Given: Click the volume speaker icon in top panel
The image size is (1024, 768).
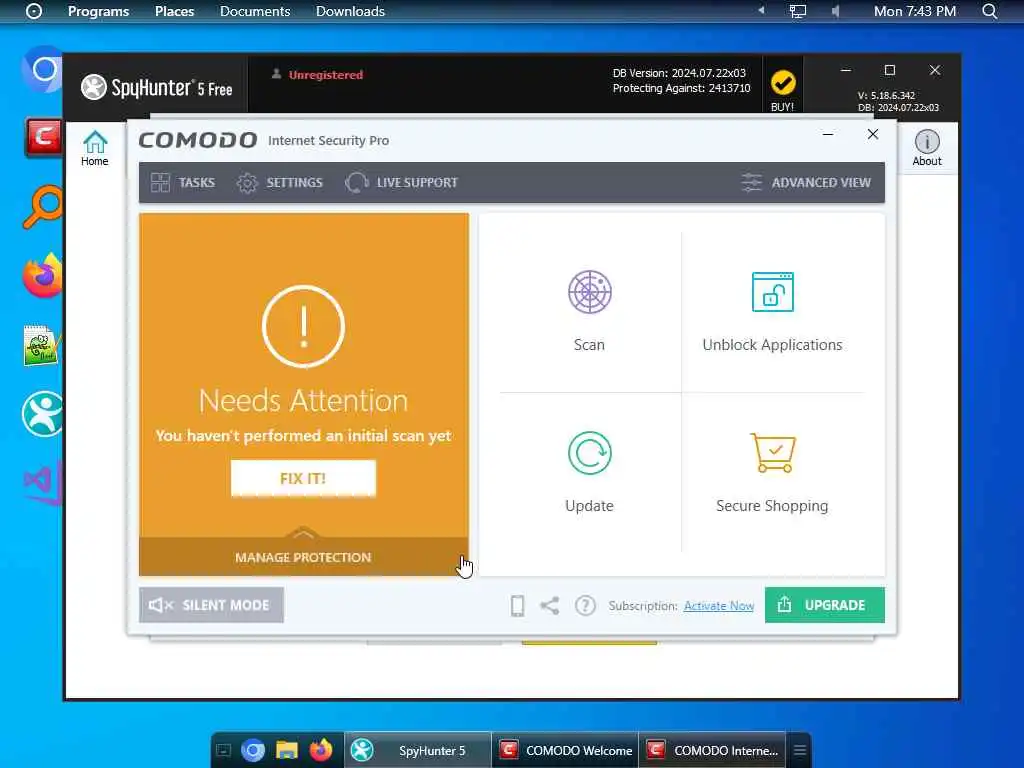Looking at the screenshot, I should (x=835, y=11).
